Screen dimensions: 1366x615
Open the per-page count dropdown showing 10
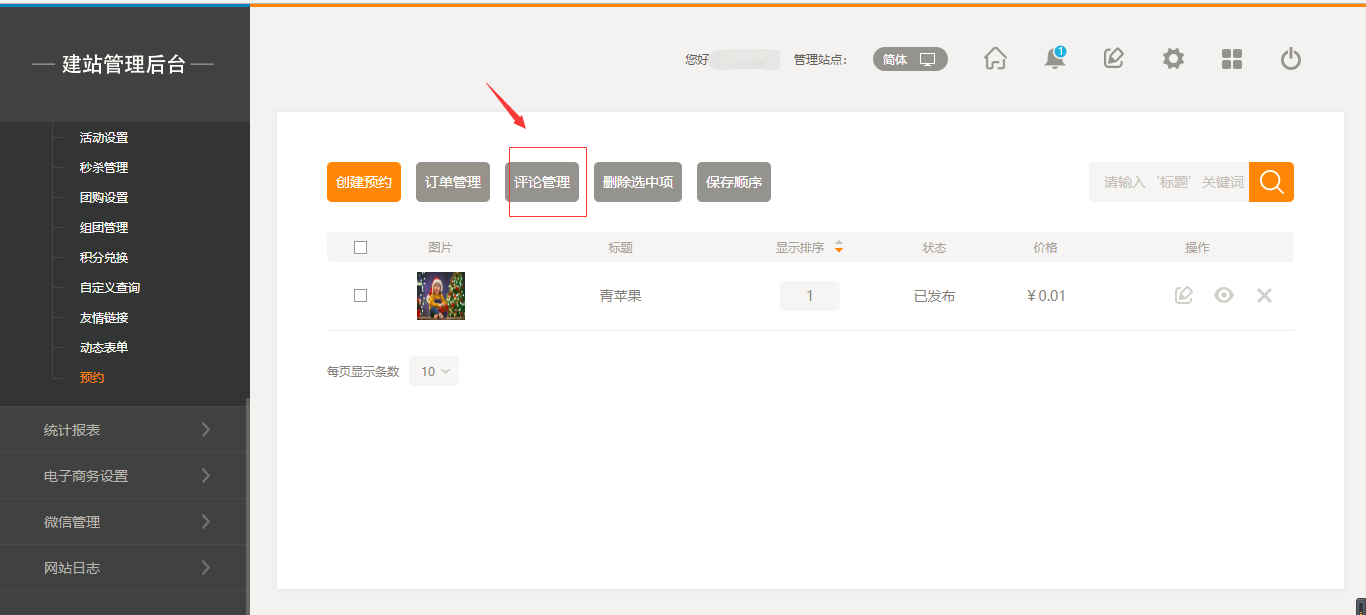[434, 371]
